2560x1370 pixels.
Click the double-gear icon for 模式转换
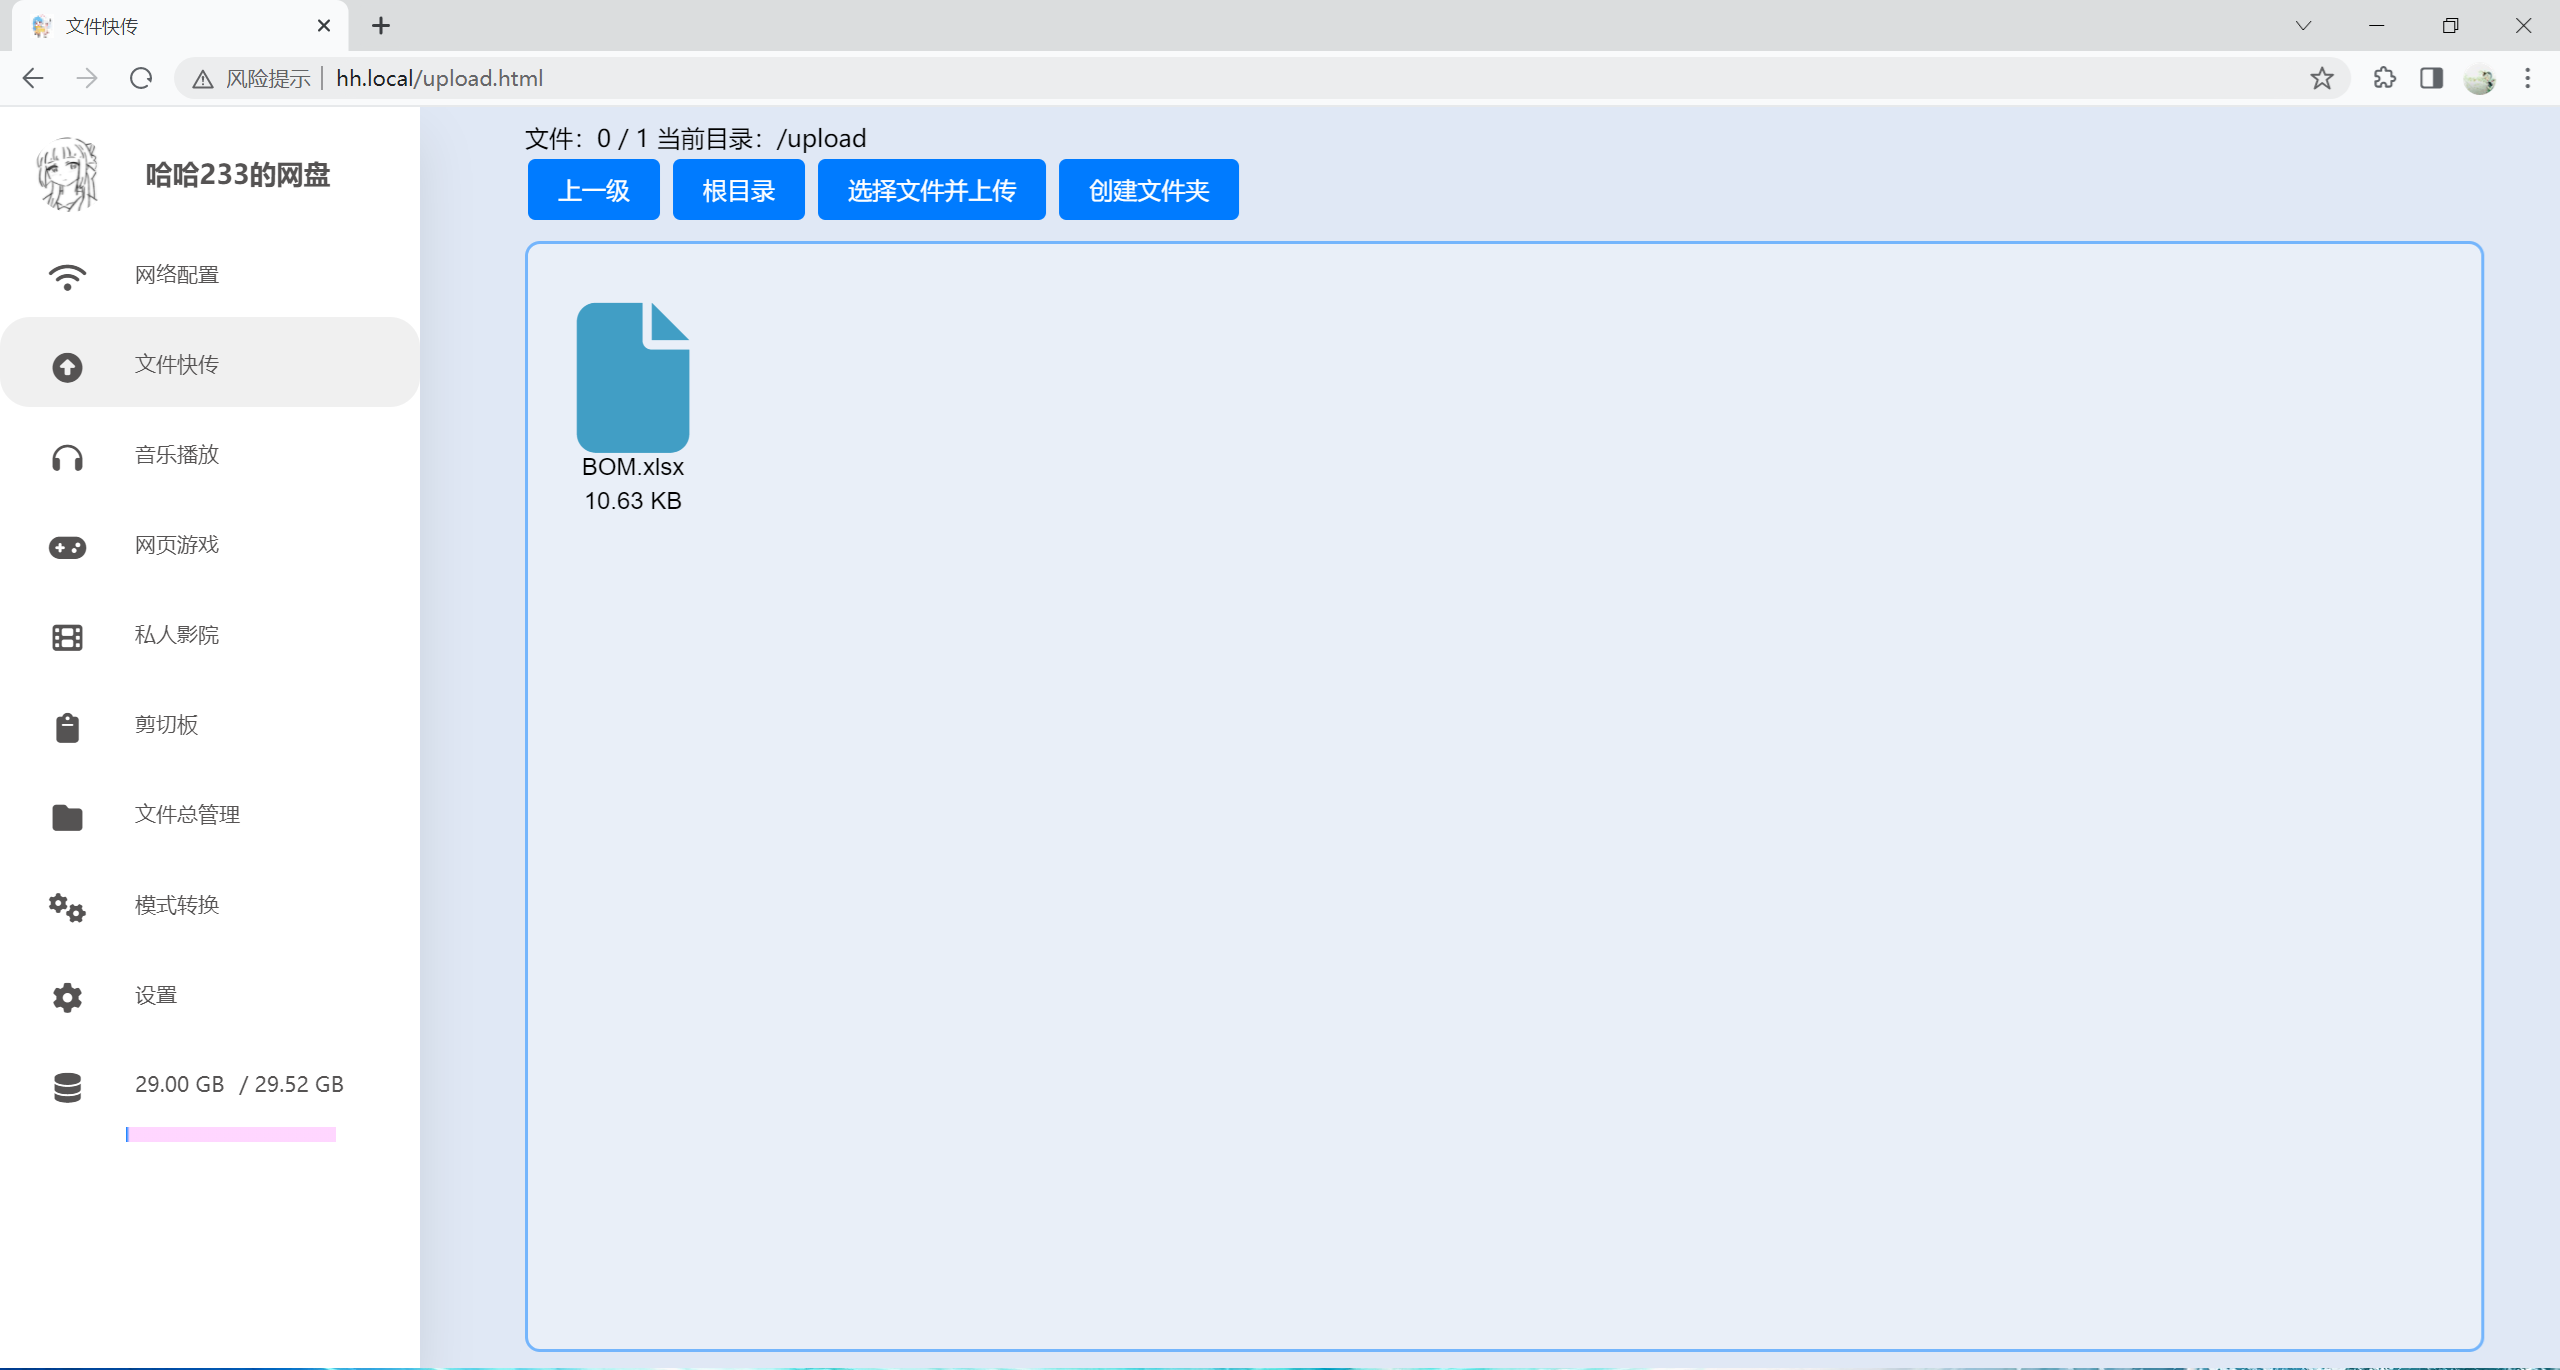click(67, 907)
